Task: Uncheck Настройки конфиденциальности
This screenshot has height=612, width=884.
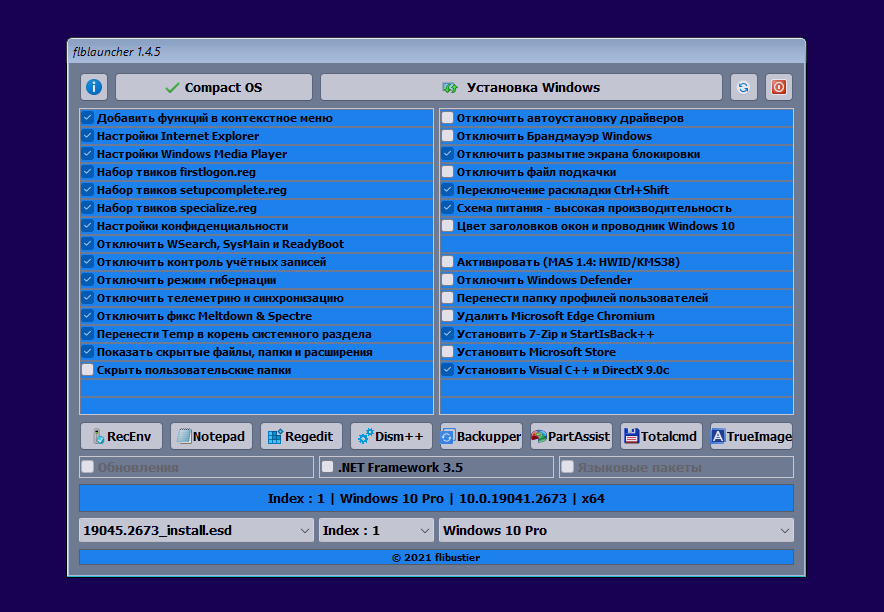Action: point(87,226)
